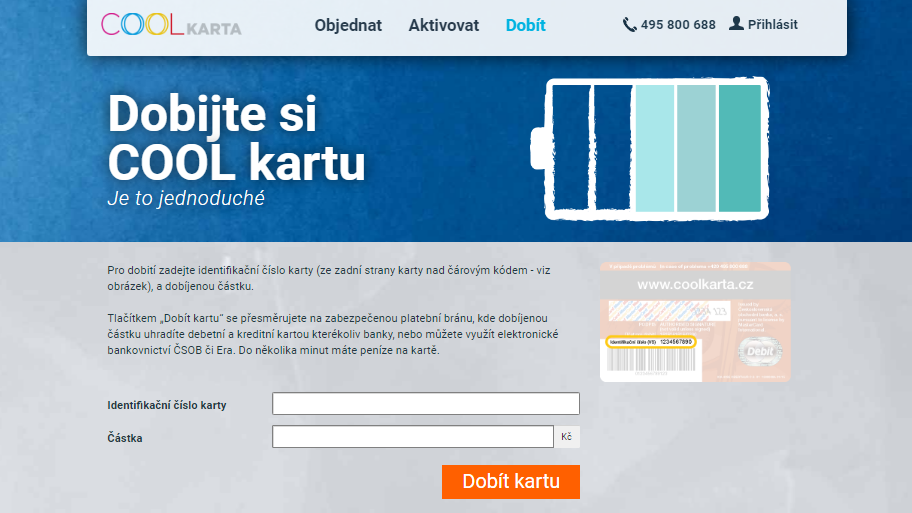Click paragraph starting Pro dobití zadejte
Image resolution: width=912 pixels, height=513 pixels.
click(x=329, y=278)
